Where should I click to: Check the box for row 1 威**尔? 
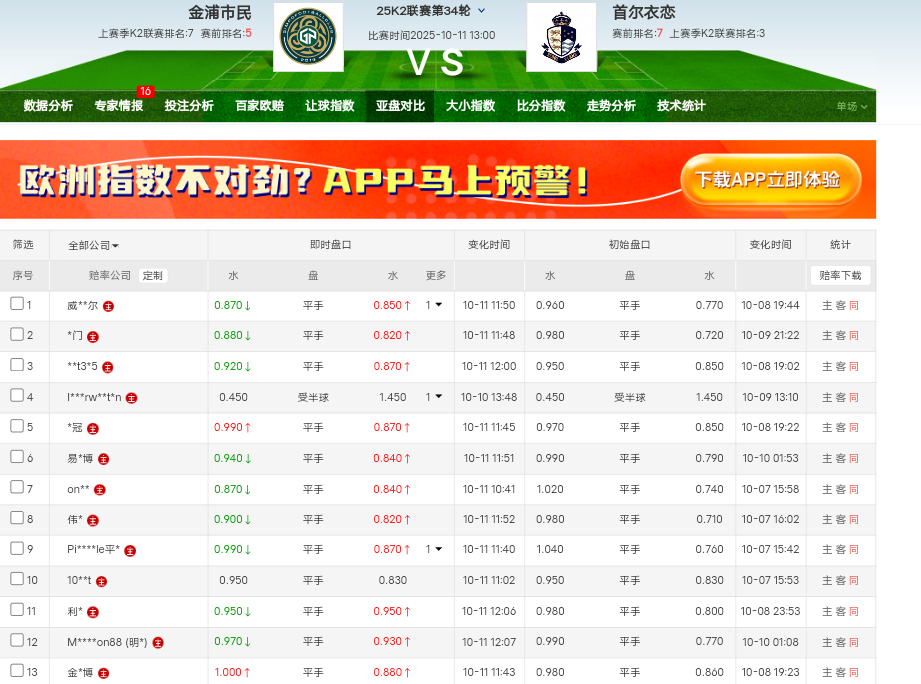[x=17, y=304]
